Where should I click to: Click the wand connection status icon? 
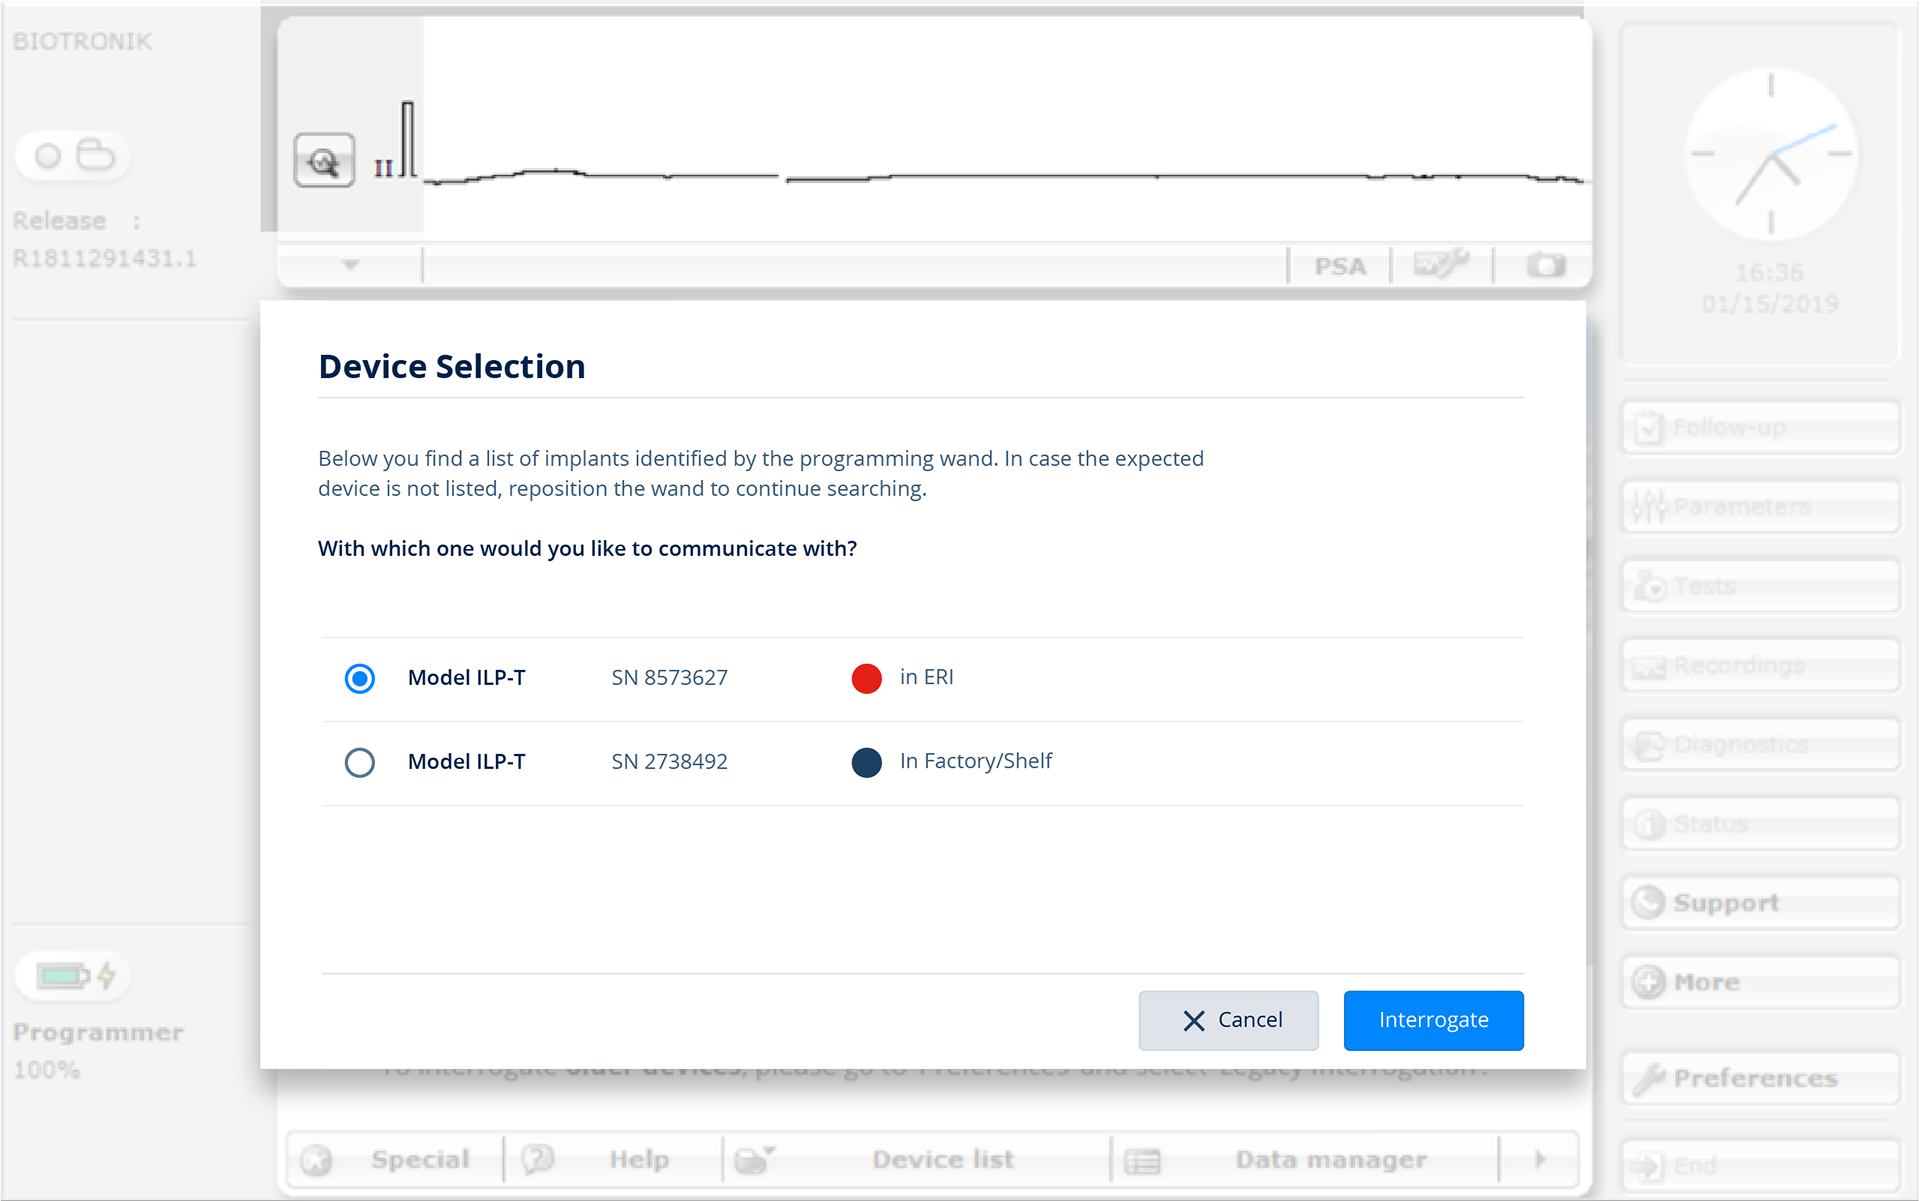click(x=73, y=155)
